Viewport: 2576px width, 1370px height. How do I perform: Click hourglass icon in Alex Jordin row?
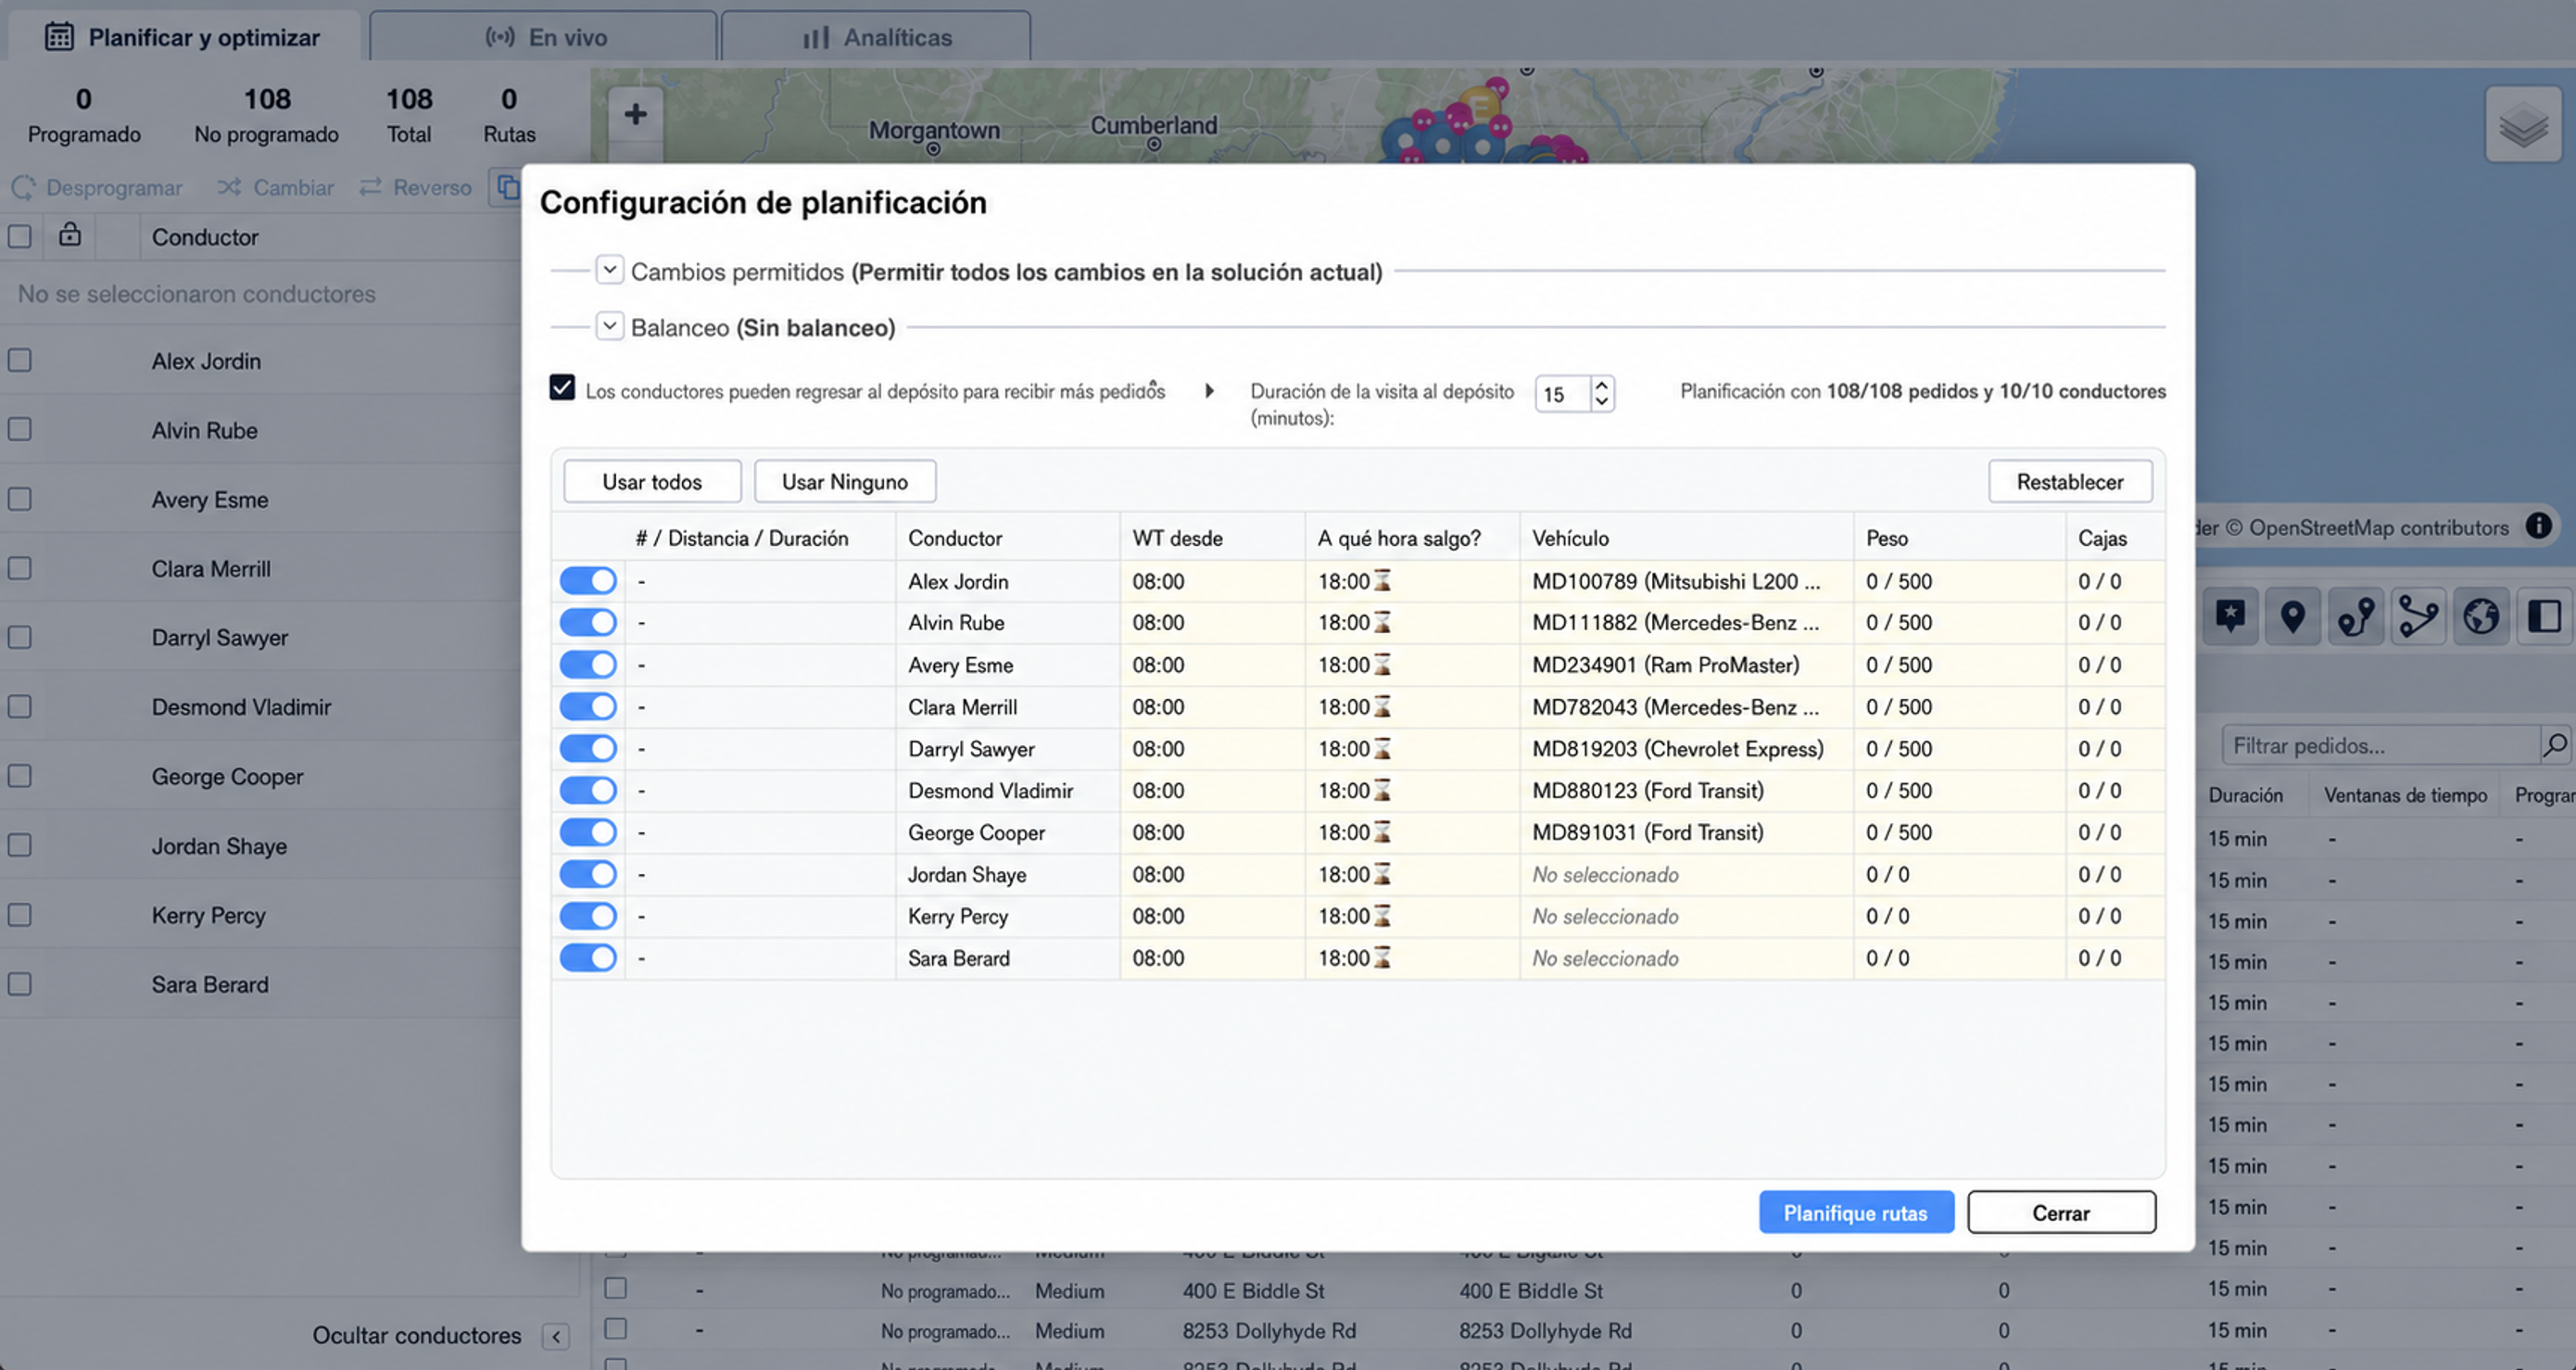coord(1382,581)
